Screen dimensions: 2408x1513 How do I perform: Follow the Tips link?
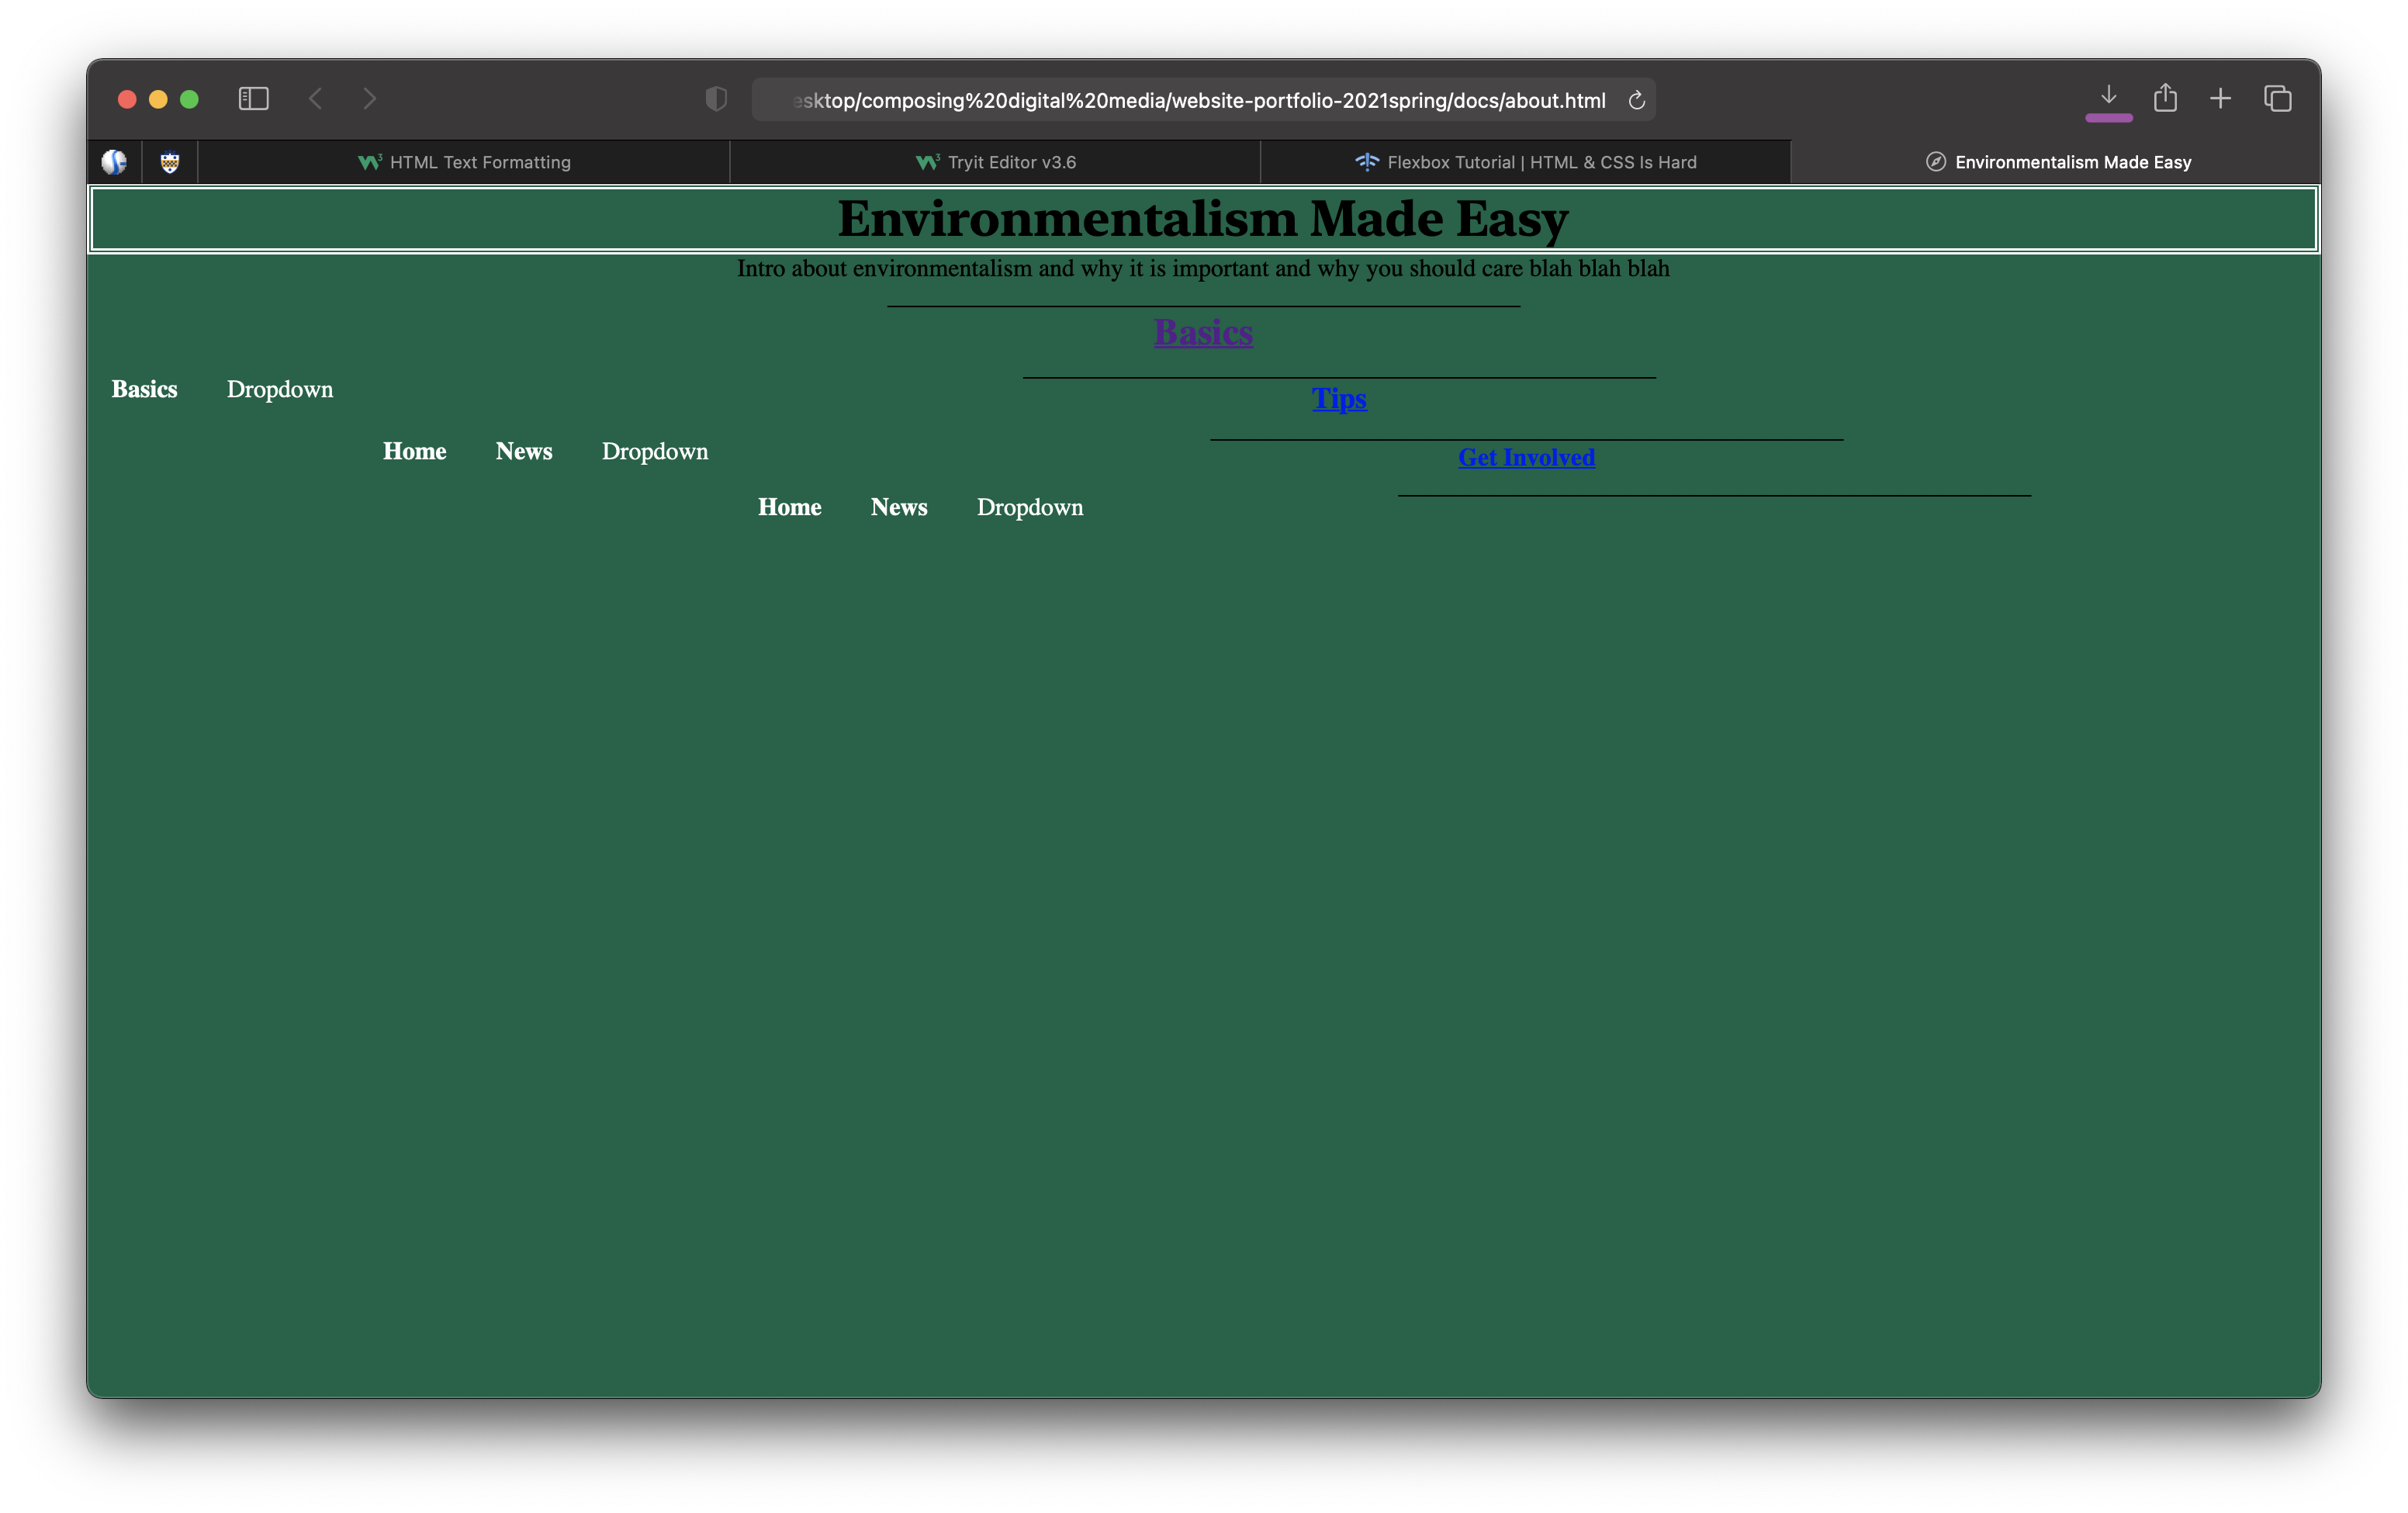pos(1339,399)
